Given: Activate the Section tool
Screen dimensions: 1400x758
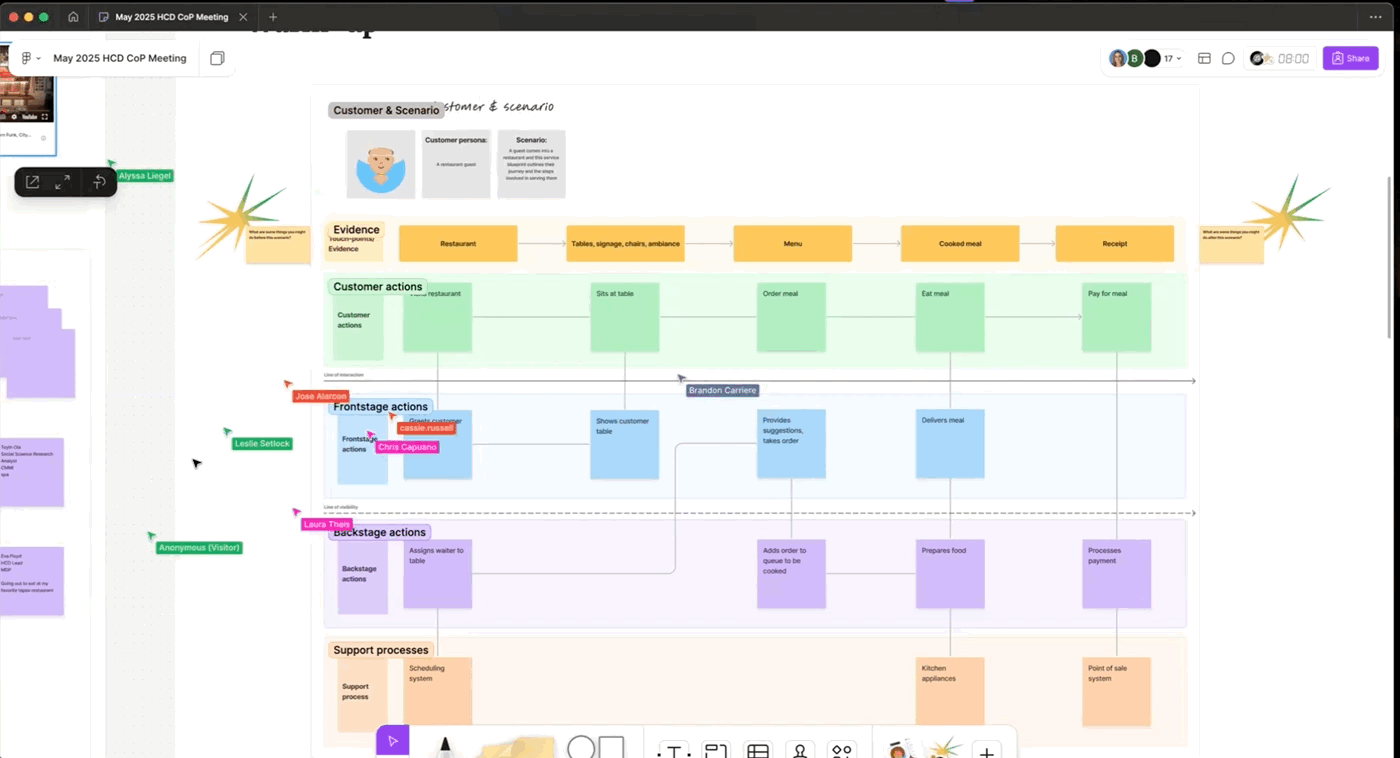Looking at the screenshot, I should [715, 749].
